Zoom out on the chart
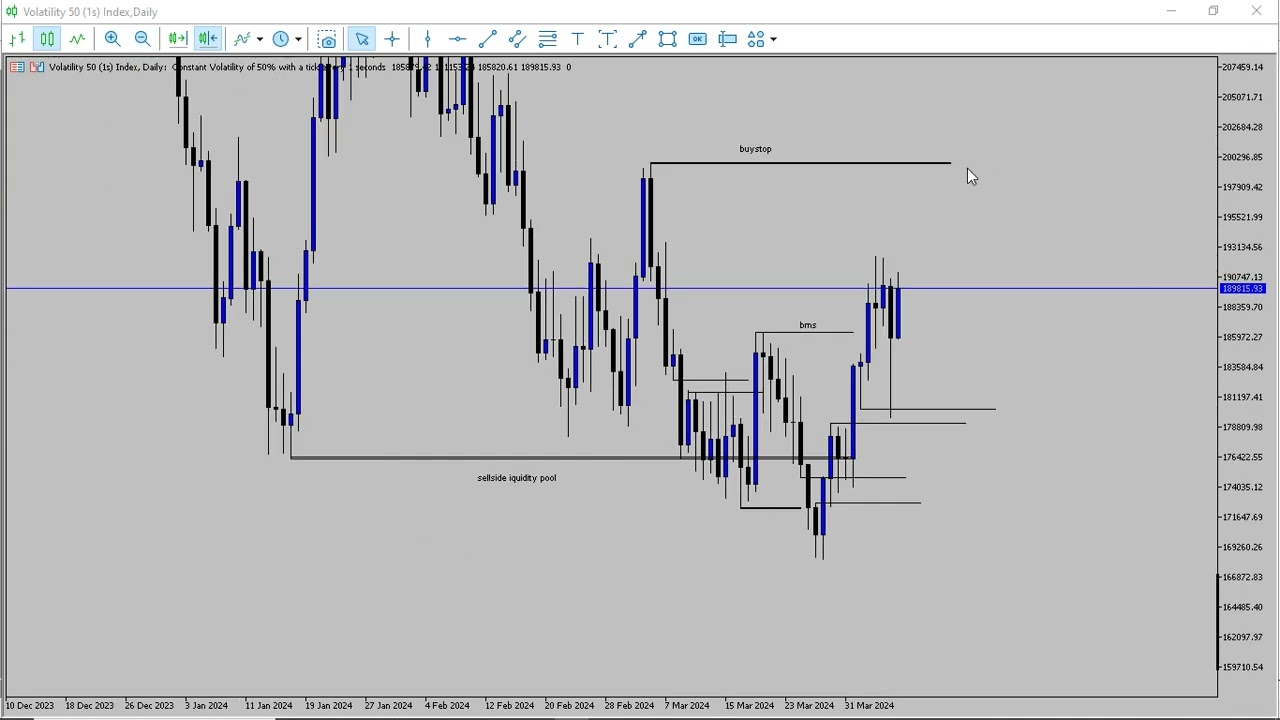Screen dimensions: 1280x720 [x=143, y=39]
